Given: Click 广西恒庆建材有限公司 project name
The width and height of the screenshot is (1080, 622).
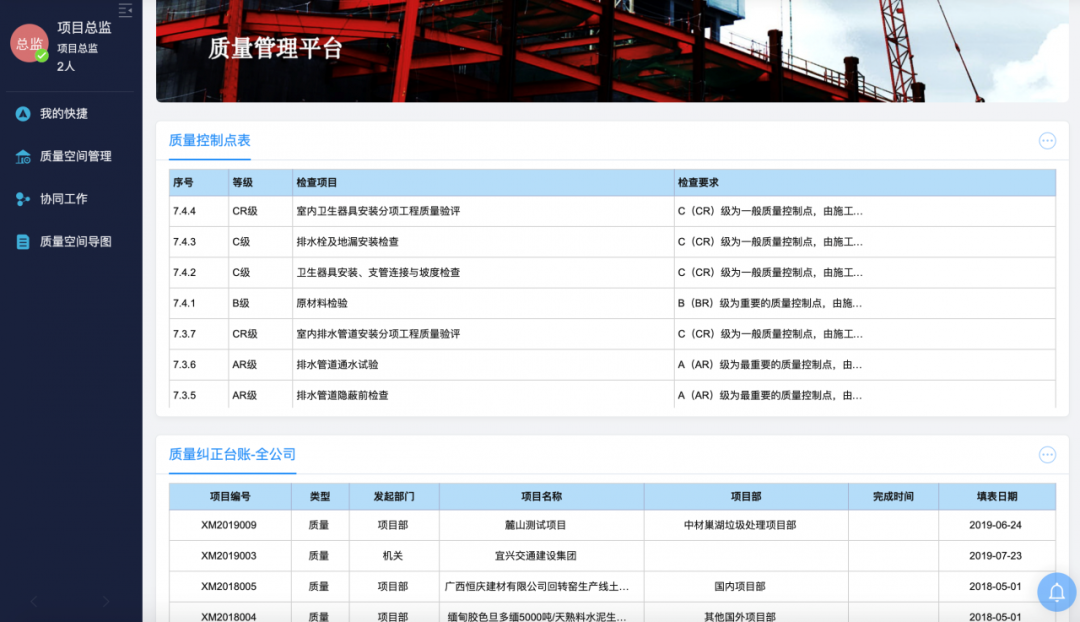Looking at the screenshot, I should [x=537, y=587].
